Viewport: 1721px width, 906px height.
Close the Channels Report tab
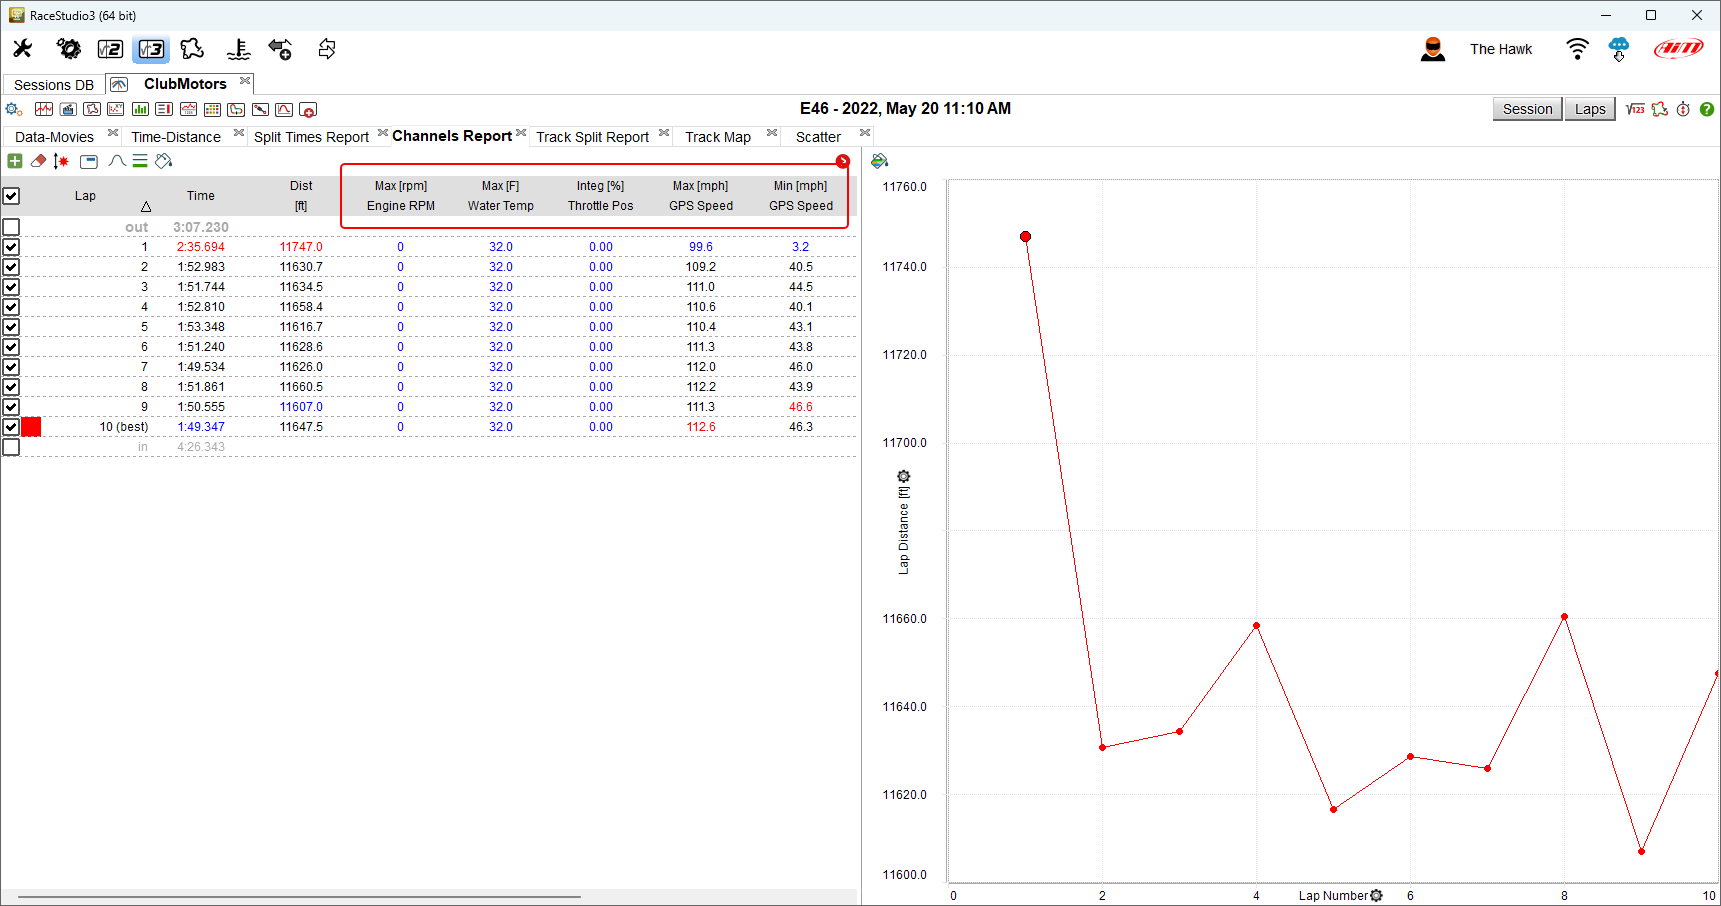click(x=521, y=133)
